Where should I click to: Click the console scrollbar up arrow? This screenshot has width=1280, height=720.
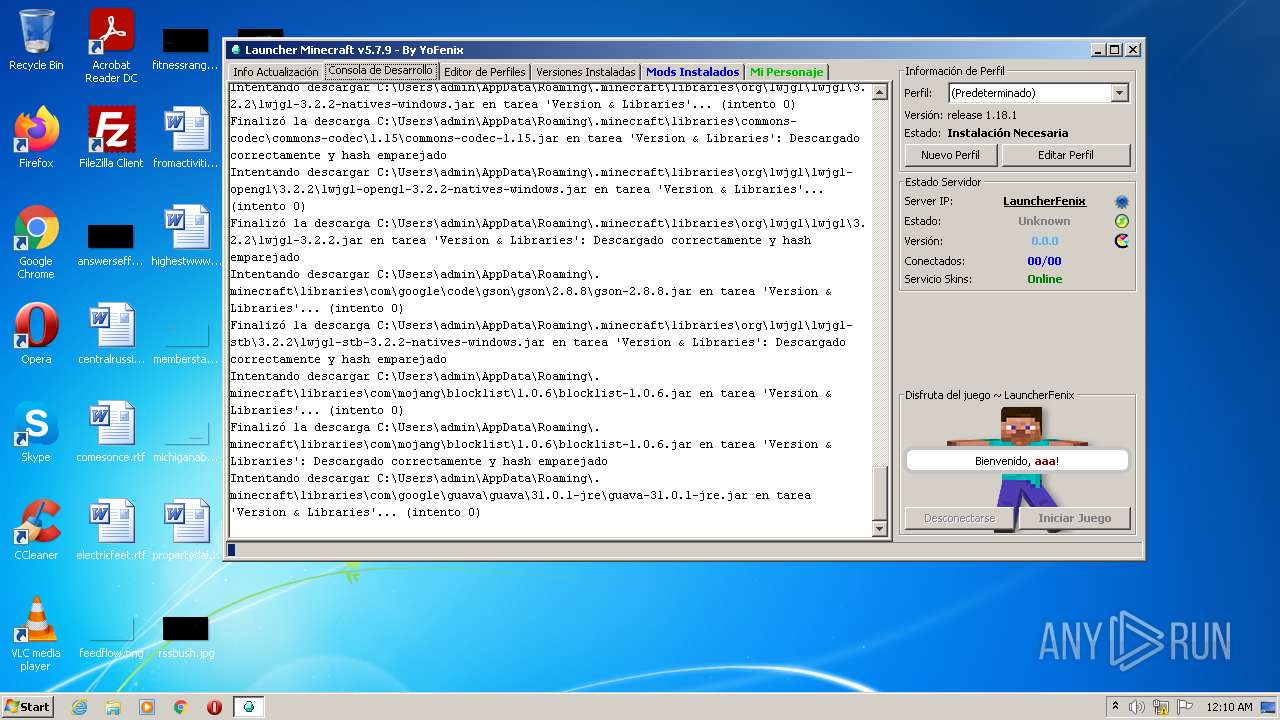click(x=880, y=92)
